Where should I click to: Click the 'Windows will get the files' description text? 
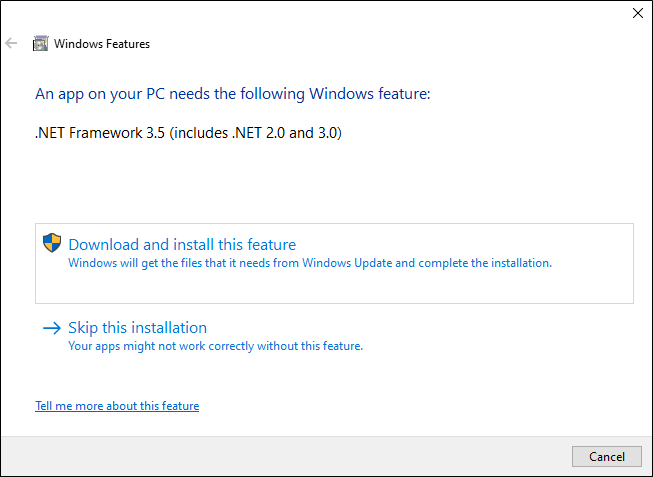(x=310, y=263)
